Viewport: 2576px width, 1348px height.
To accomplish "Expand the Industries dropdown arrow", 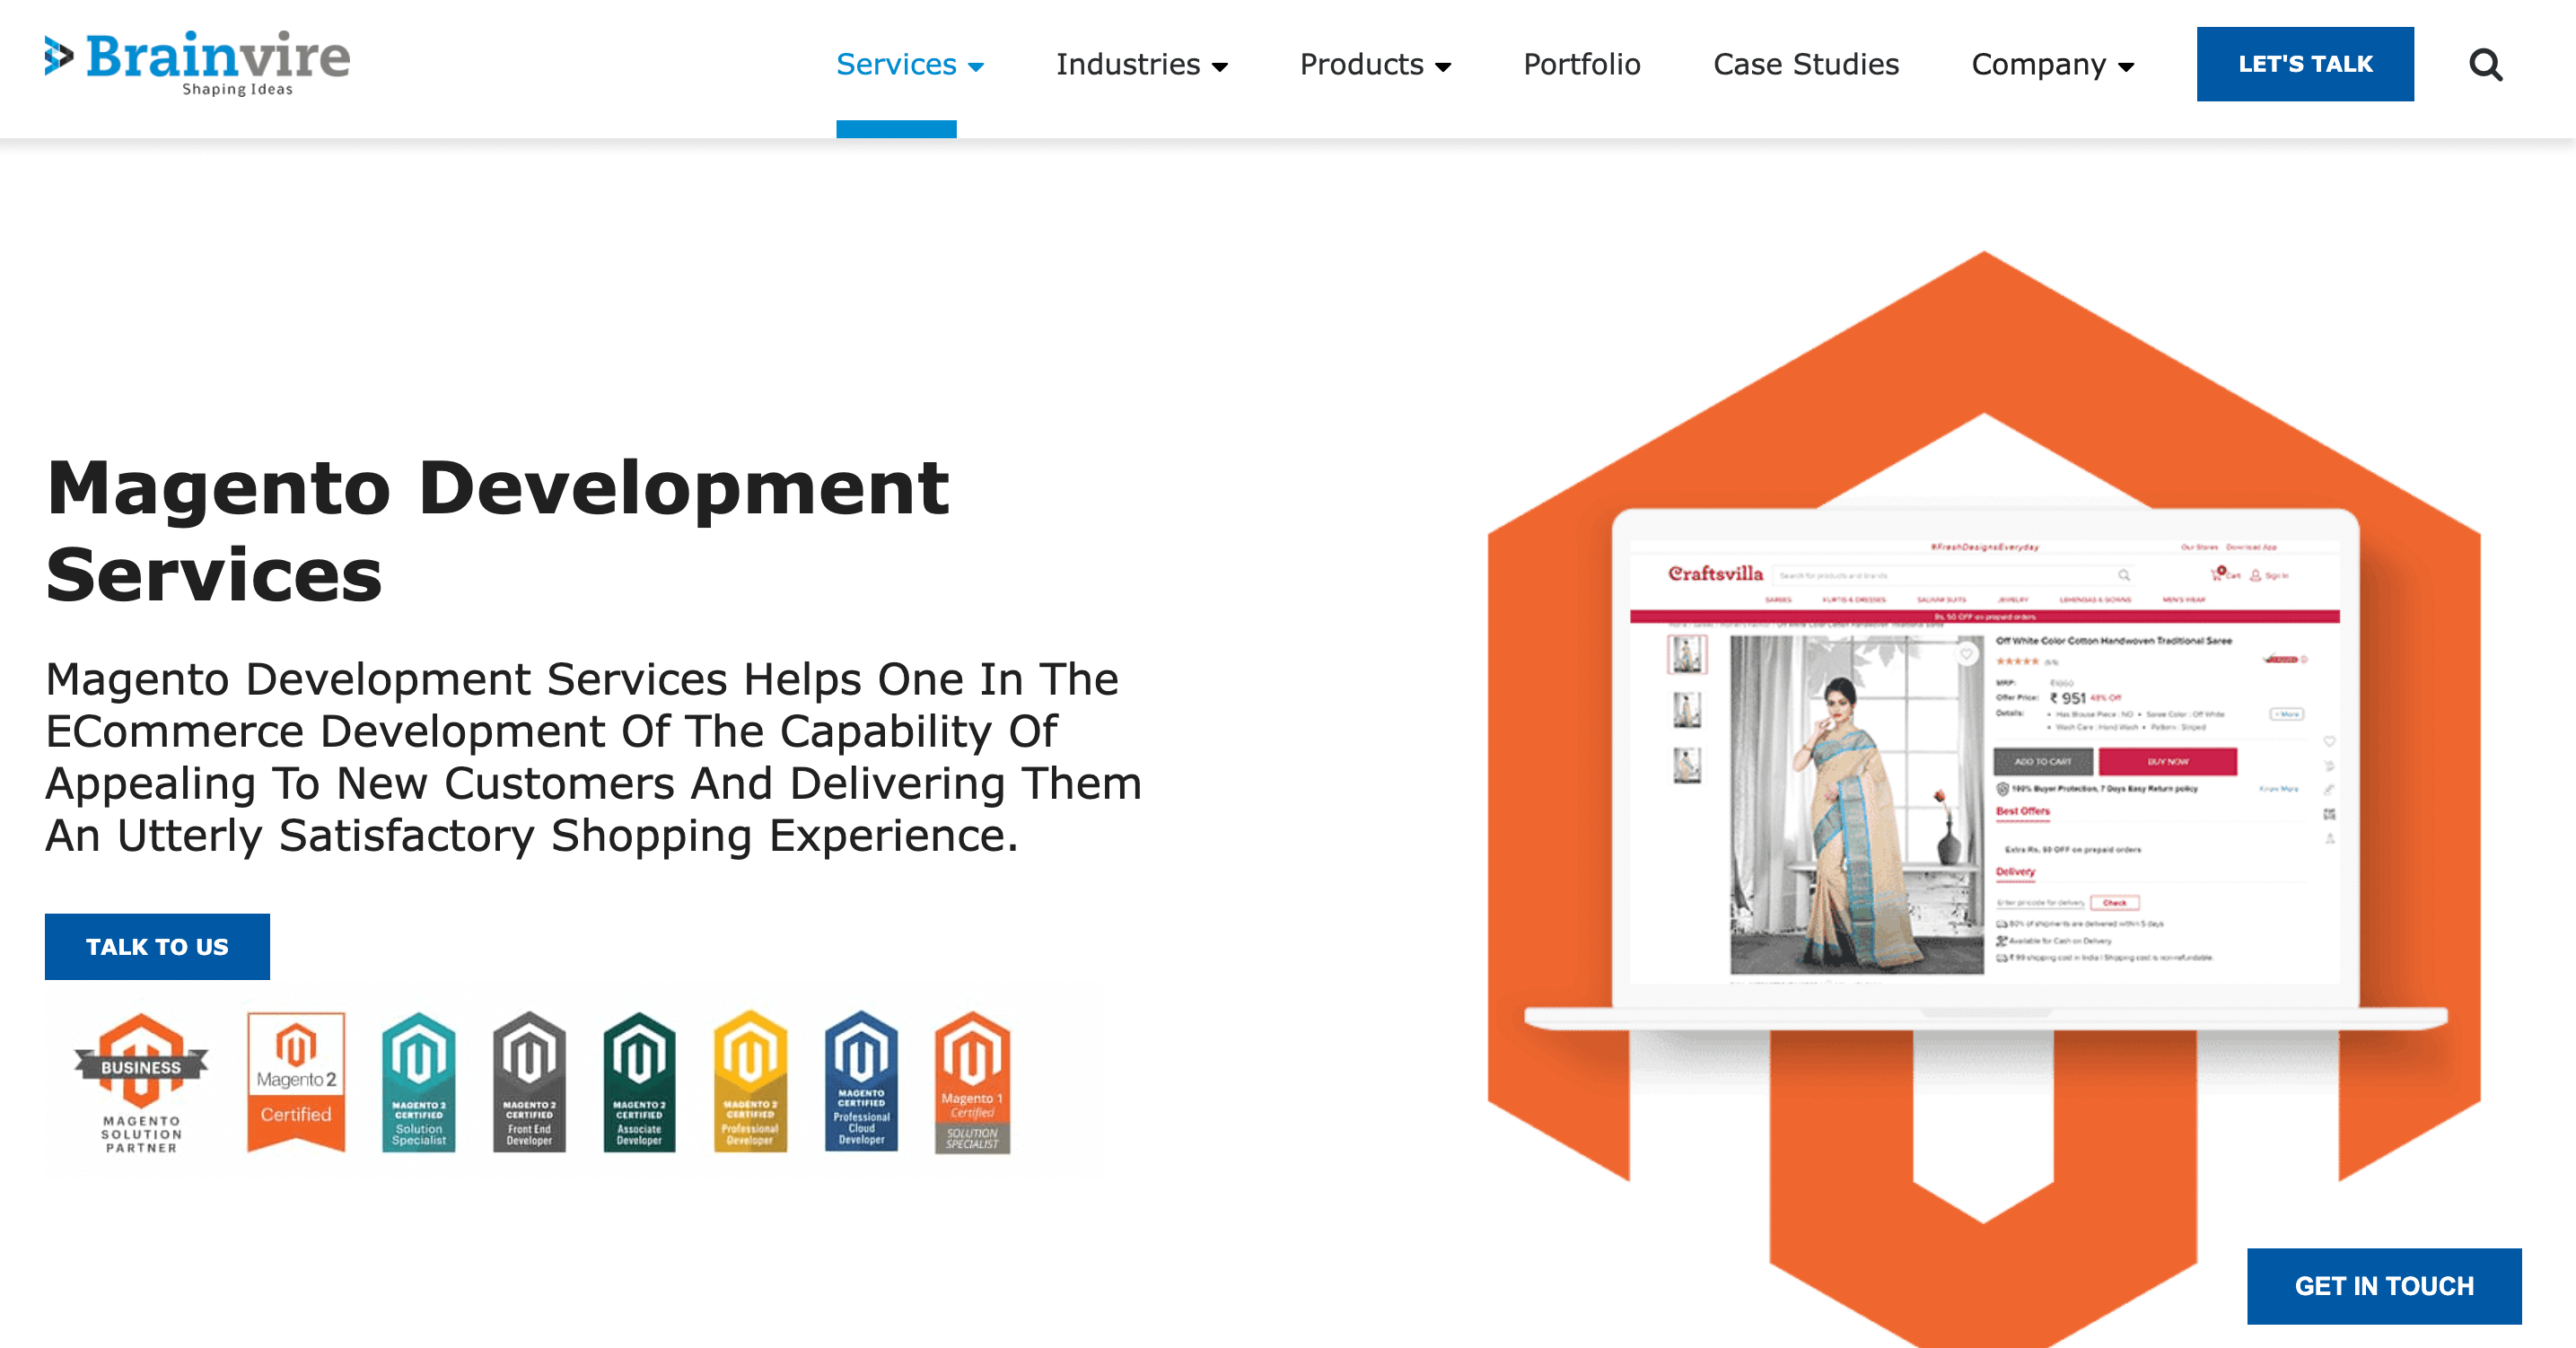I will [x=1219, y=67].
